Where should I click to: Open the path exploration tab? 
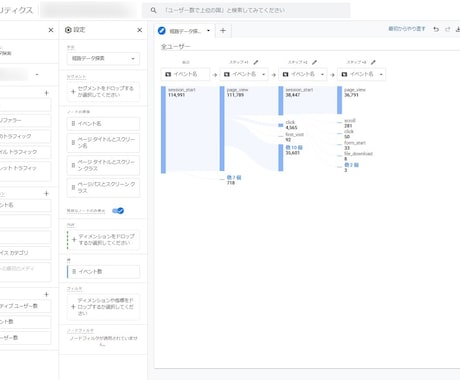[185, 31]
